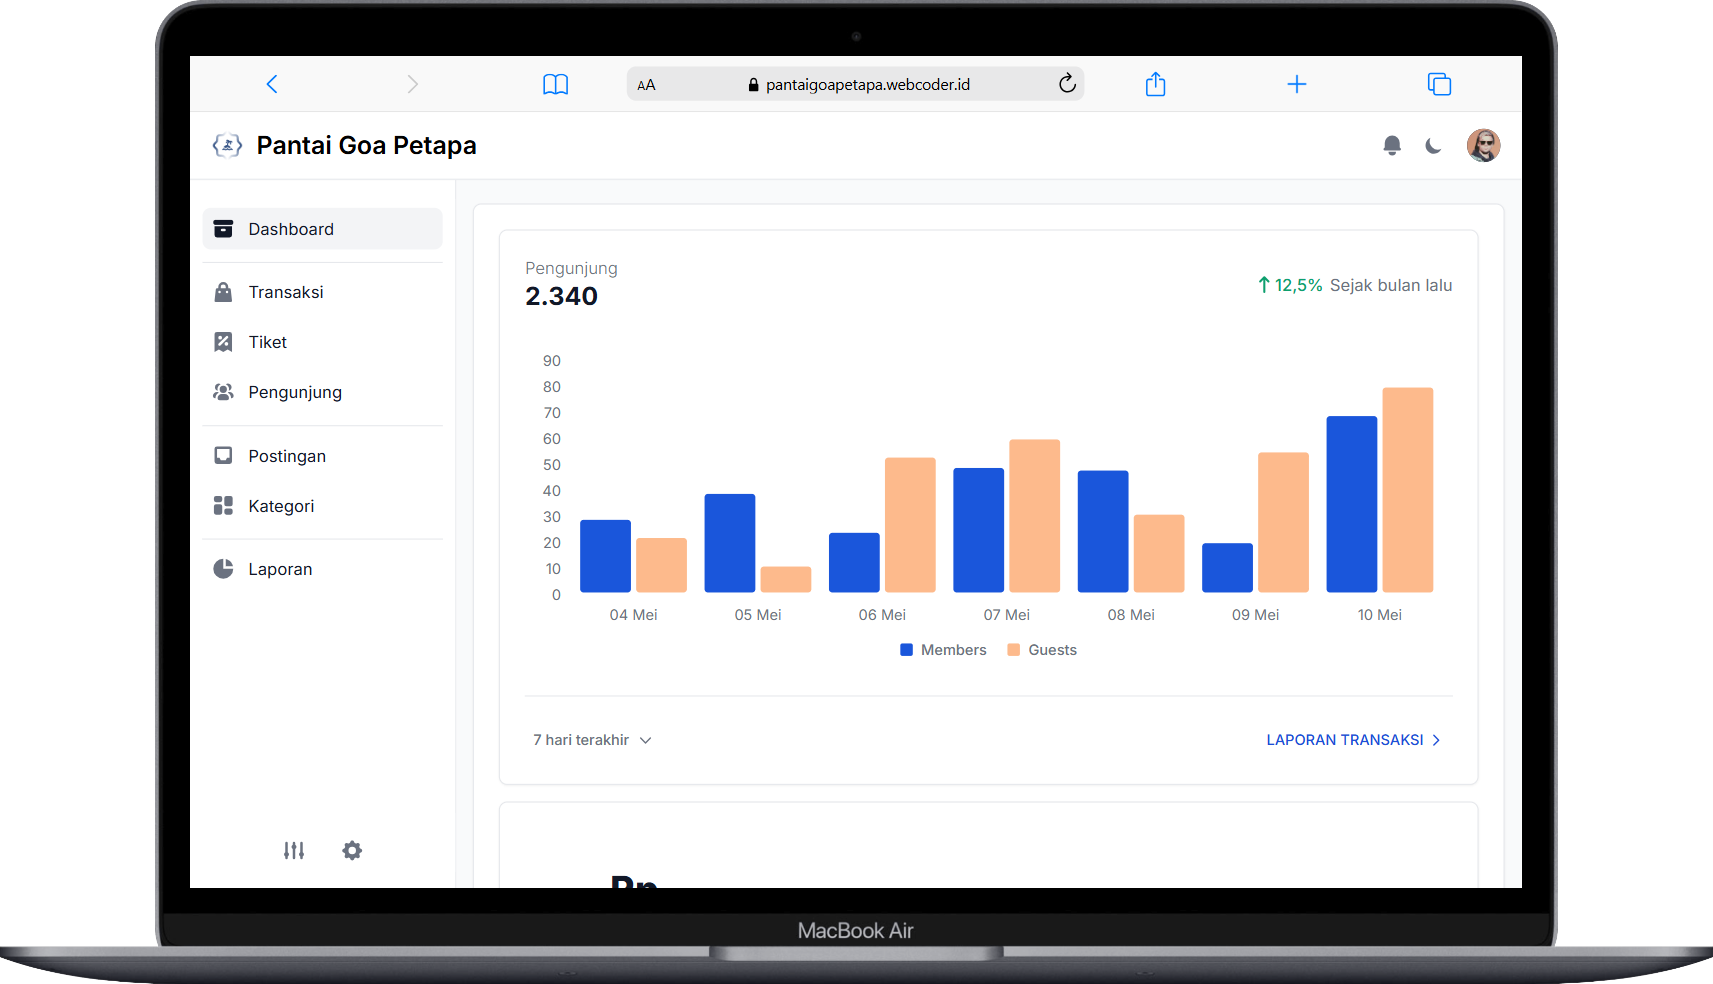Tap the AA reader text-size control

coord(646,85)
